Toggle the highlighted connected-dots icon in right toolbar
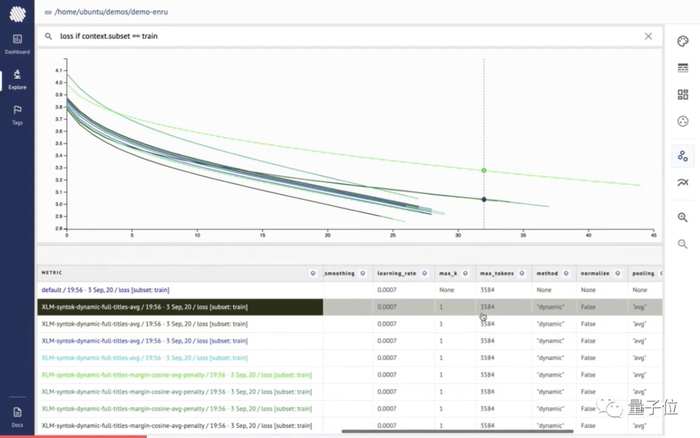The width and height of the screenshot is (700, 438). click(x=683, y=156)
